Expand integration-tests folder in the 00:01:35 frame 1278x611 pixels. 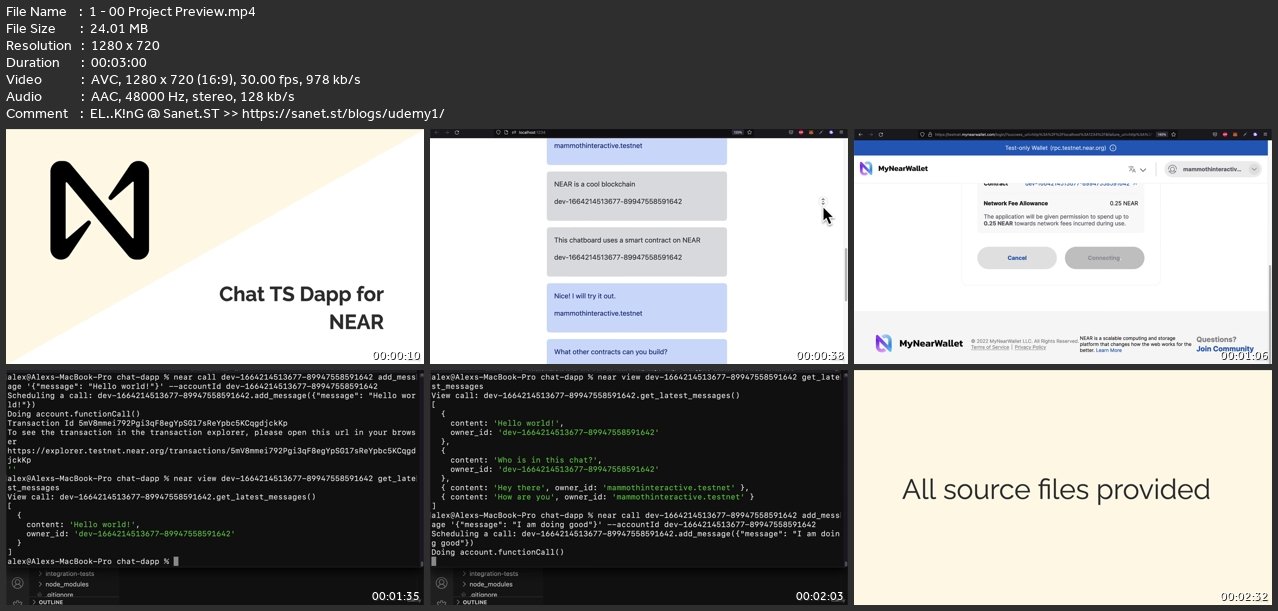click(68, 574)
